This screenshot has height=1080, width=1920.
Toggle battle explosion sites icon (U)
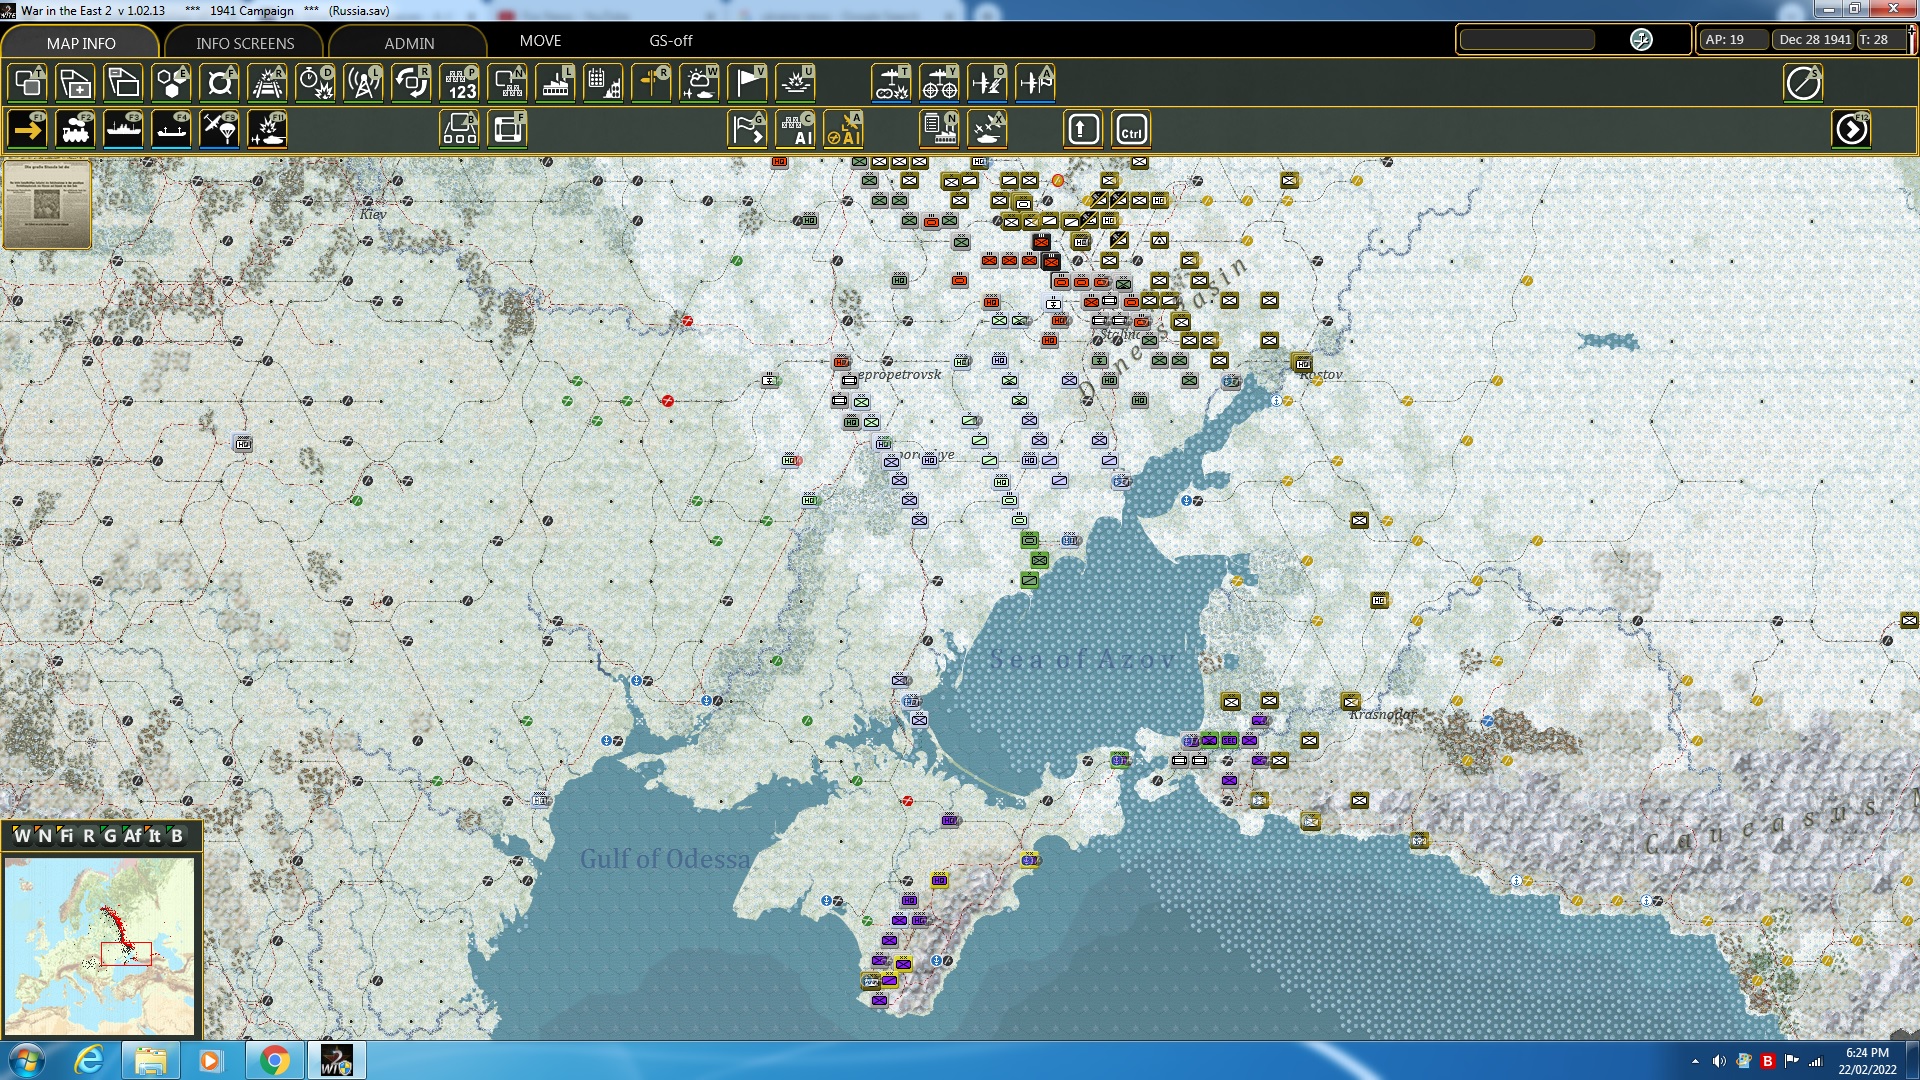tap(796, 83)
